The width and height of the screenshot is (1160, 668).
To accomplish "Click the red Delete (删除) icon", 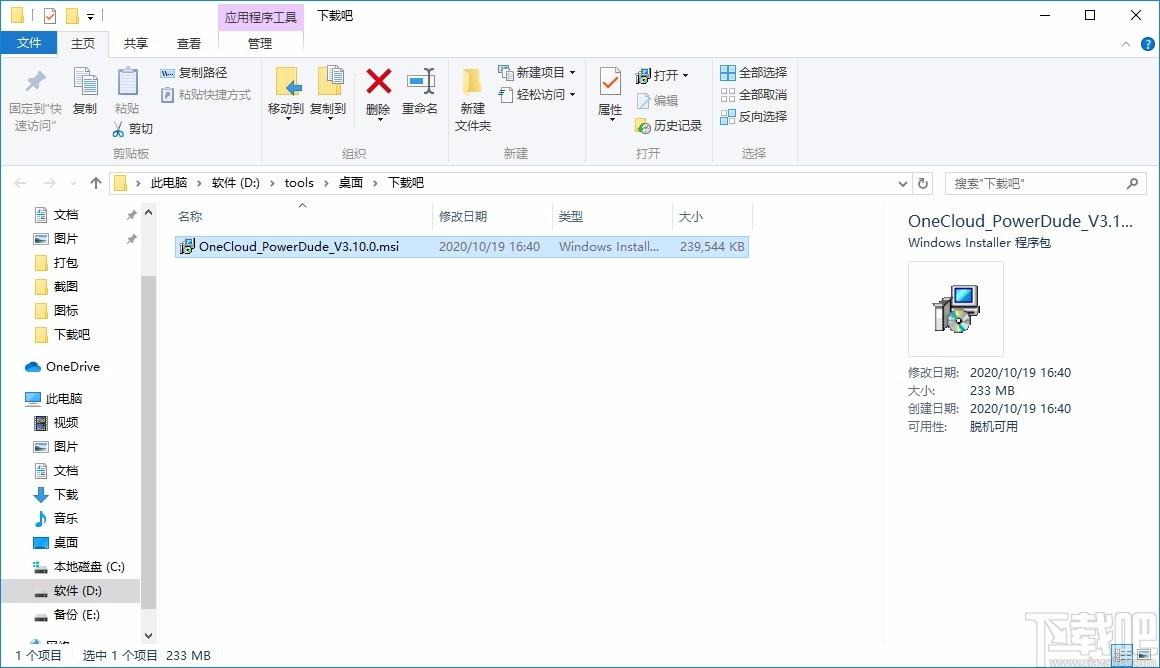I will [378, 81].
